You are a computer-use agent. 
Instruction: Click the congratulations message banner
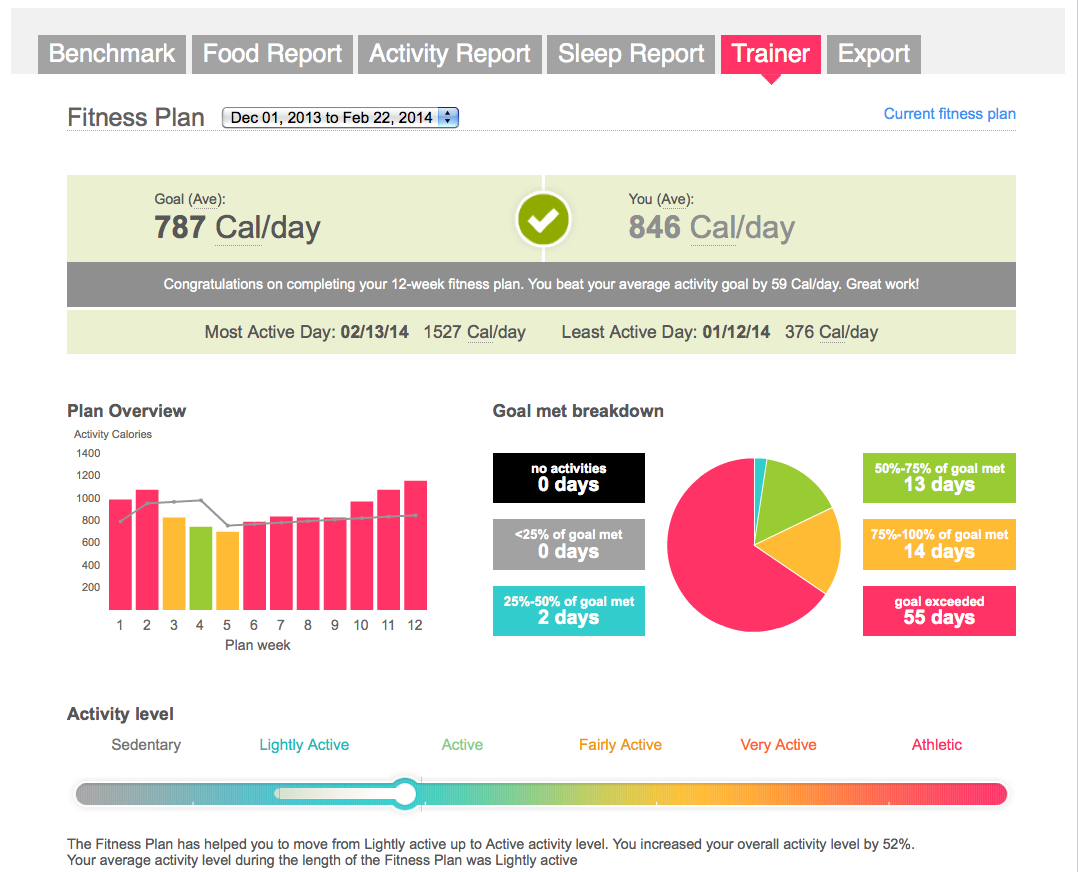click(x=541, y=284)
